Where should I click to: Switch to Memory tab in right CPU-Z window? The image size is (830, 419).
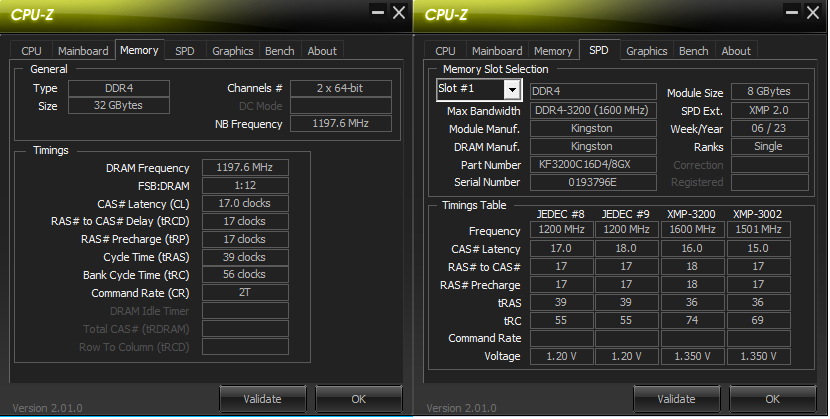coord(553,51)
